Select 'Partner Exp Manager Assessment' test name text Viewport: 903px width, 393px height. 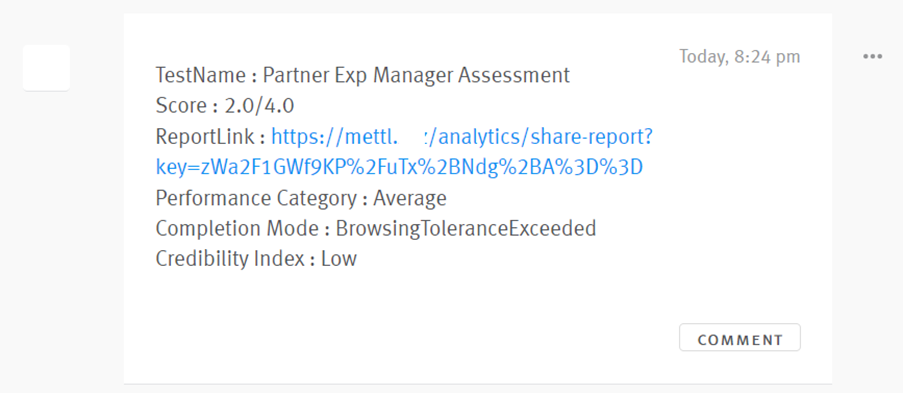pyautogui.click(x=416, y=75)
